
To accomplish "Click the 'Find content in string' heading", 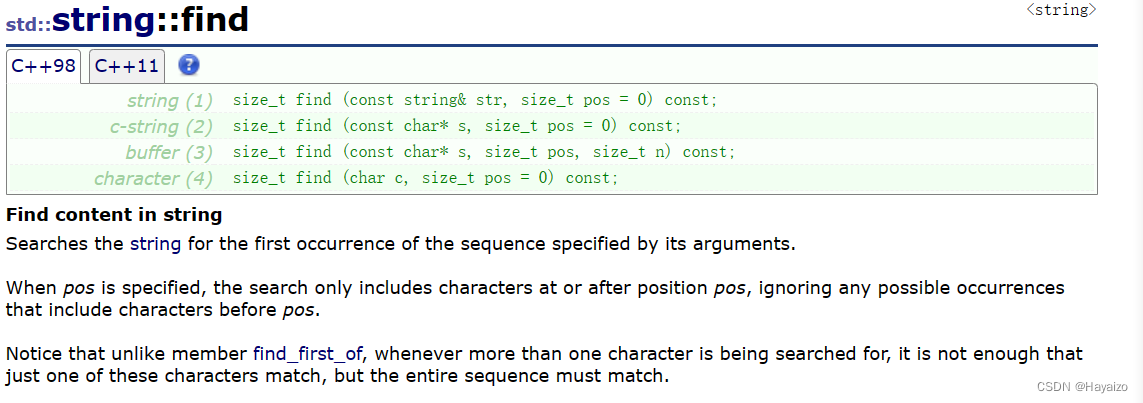I will pyautogui.click(x=114, y=216).
